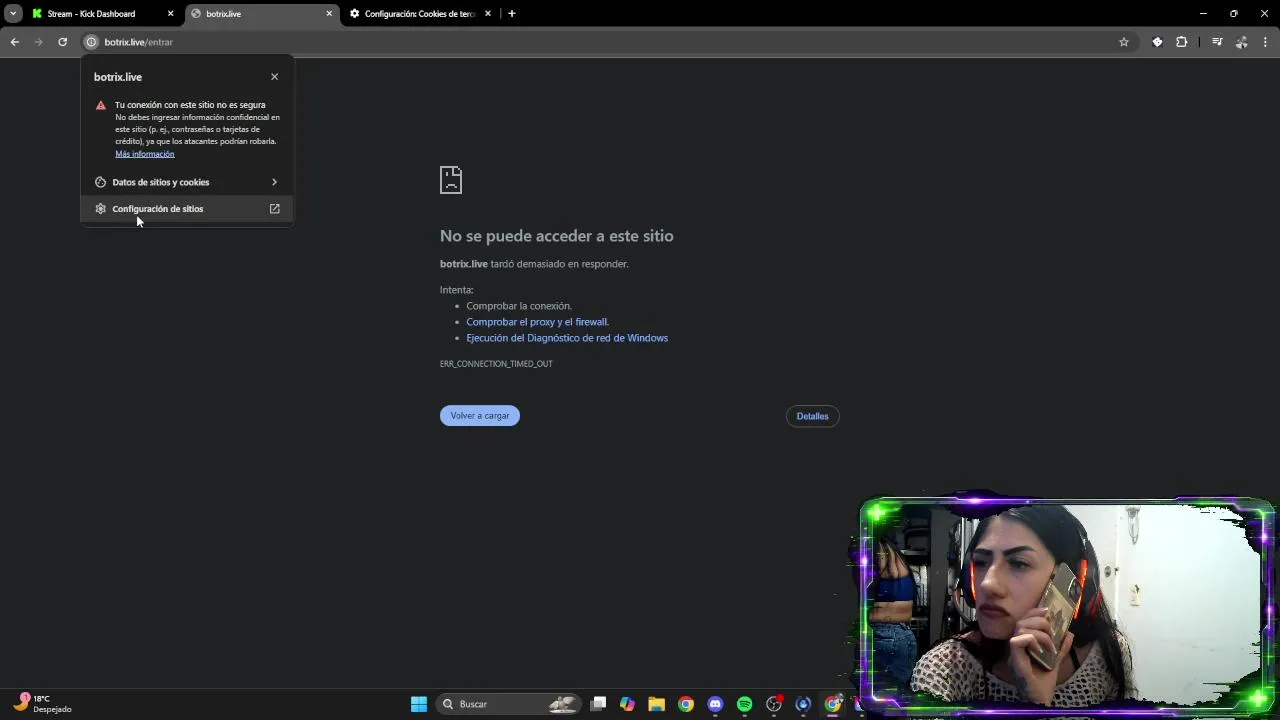Click the pinned extension icon beside the star

tap(1157, 42)
